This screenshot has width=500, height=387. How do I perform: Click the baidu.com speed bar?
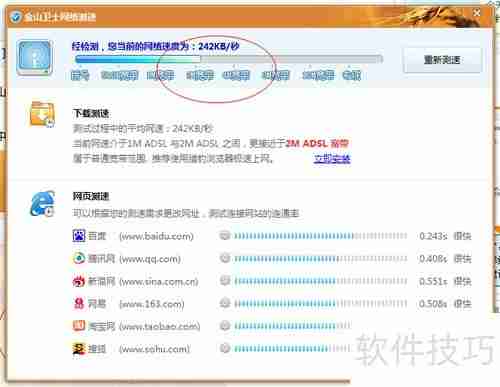pyautogui.click(x=320, y=236)
